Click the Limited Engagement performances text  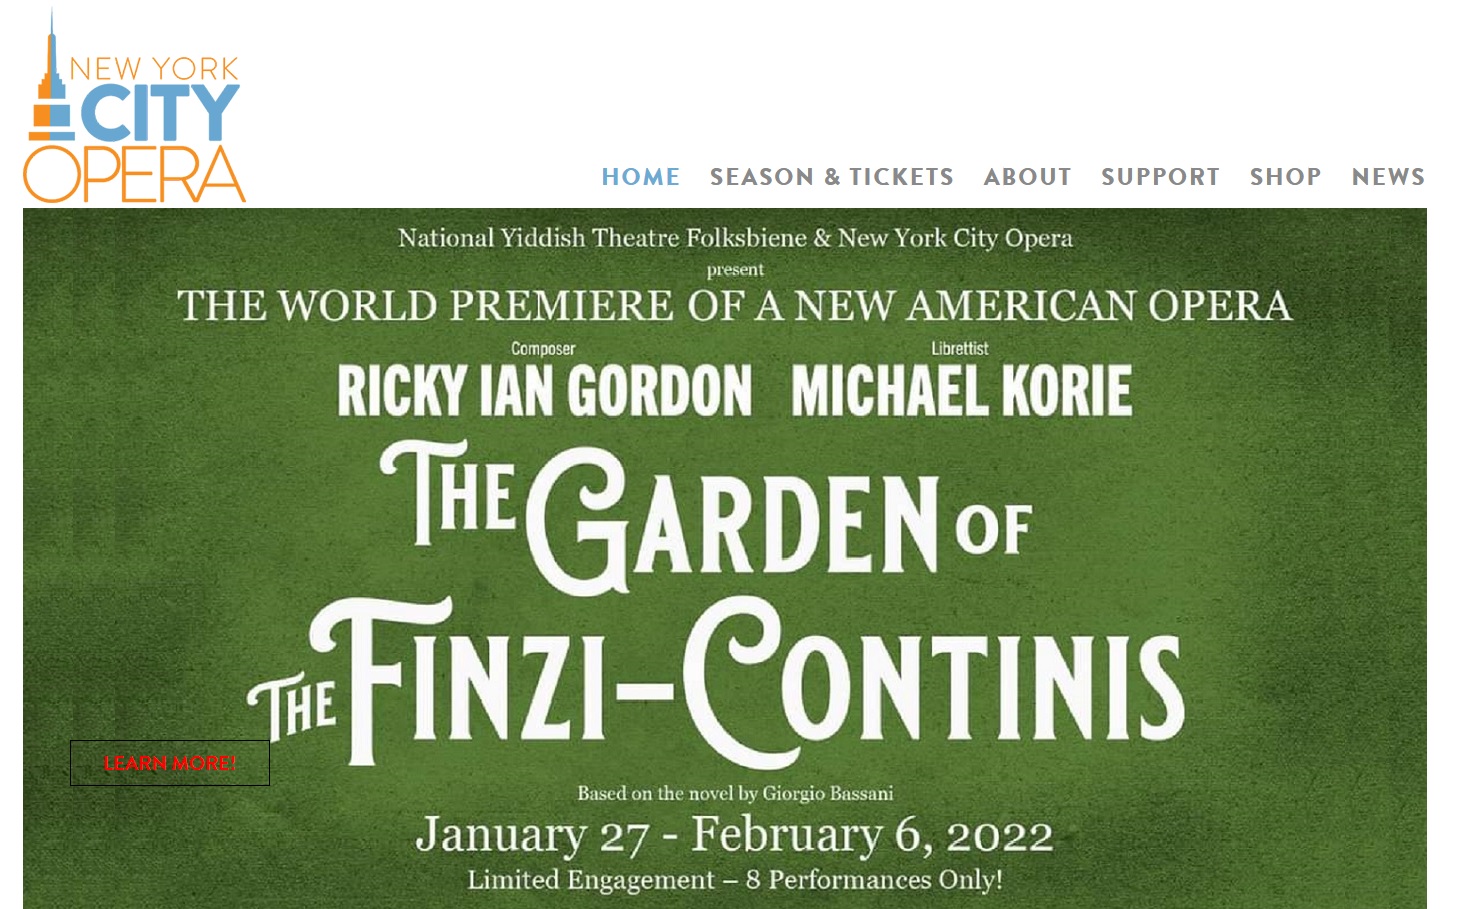pyautogui.click(x=735, y=880)
